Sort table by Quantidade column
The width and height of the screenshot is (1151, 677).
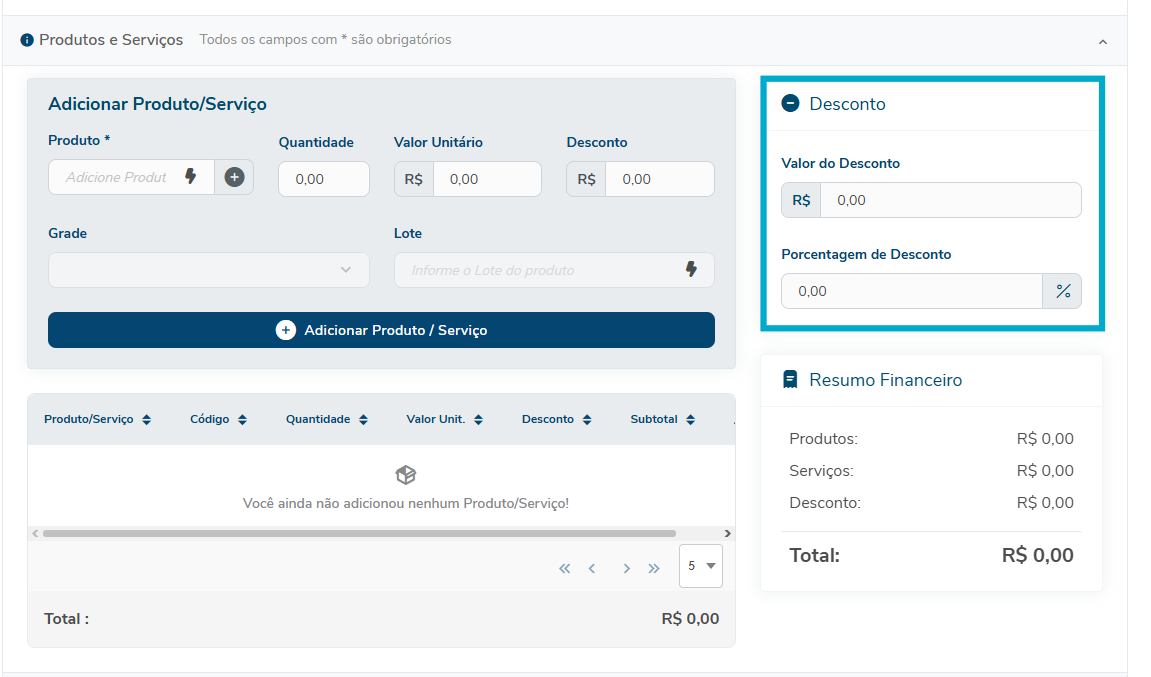(x=363, y=420)
